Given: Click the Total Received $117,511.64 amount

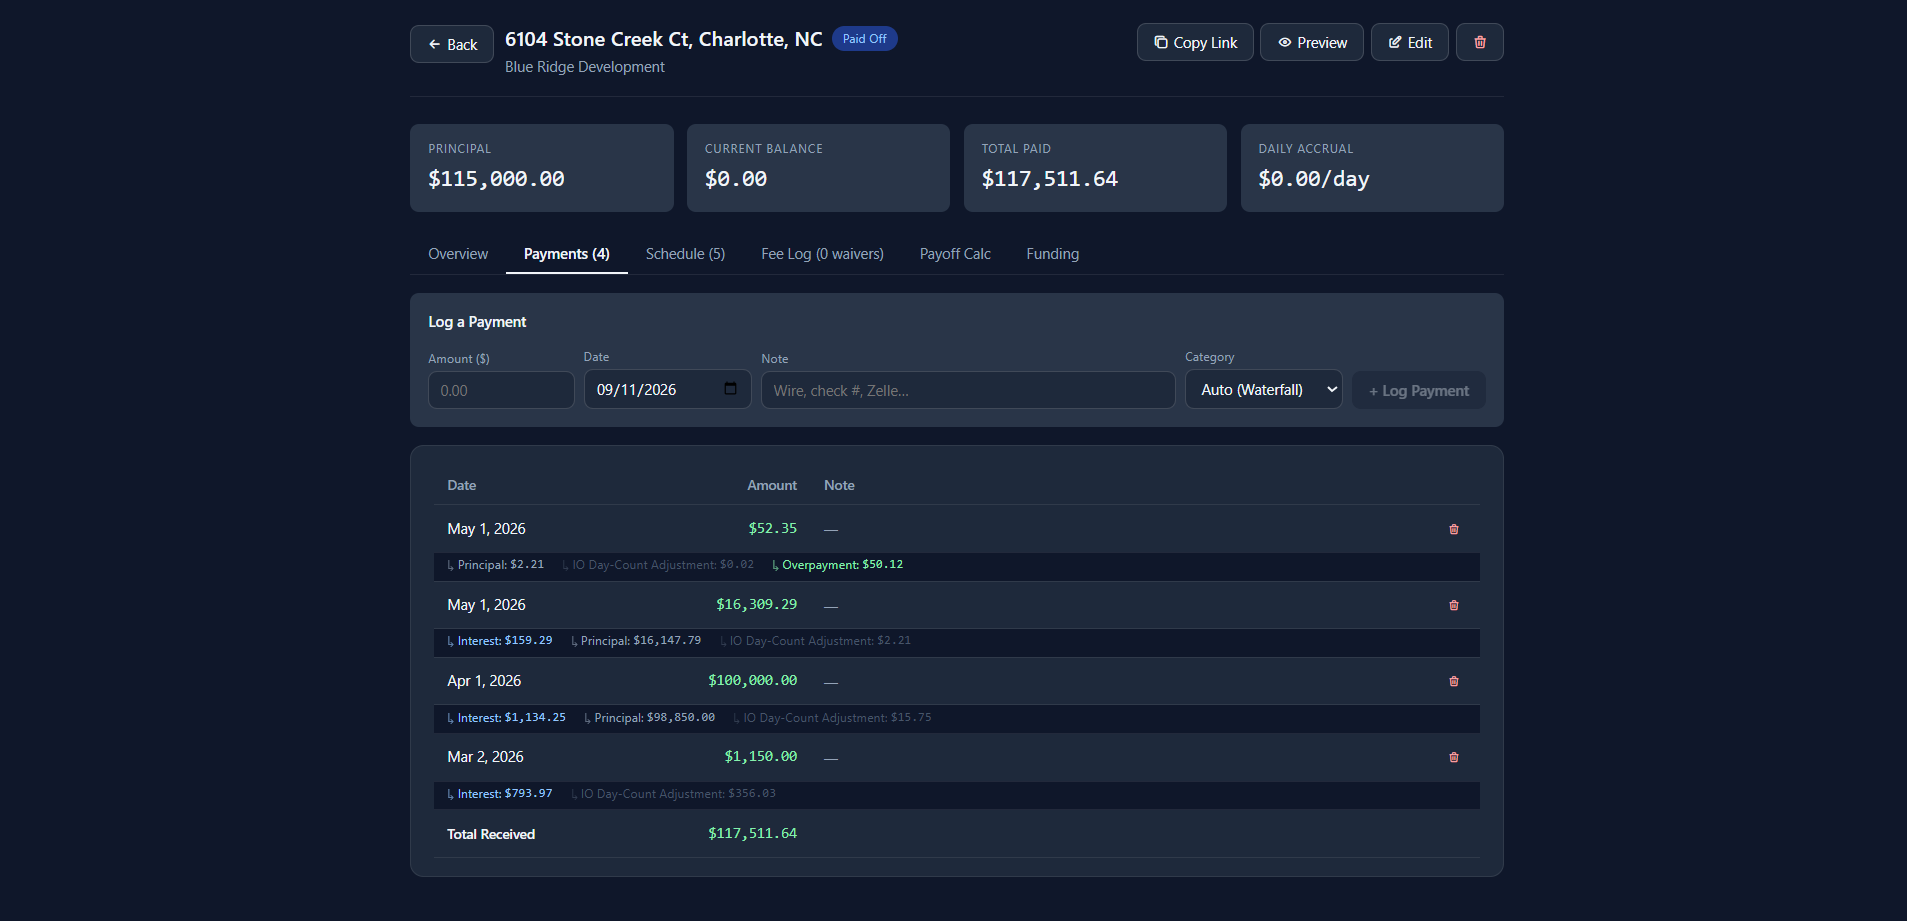Looking at the screenshot, I should click(752, 833).
